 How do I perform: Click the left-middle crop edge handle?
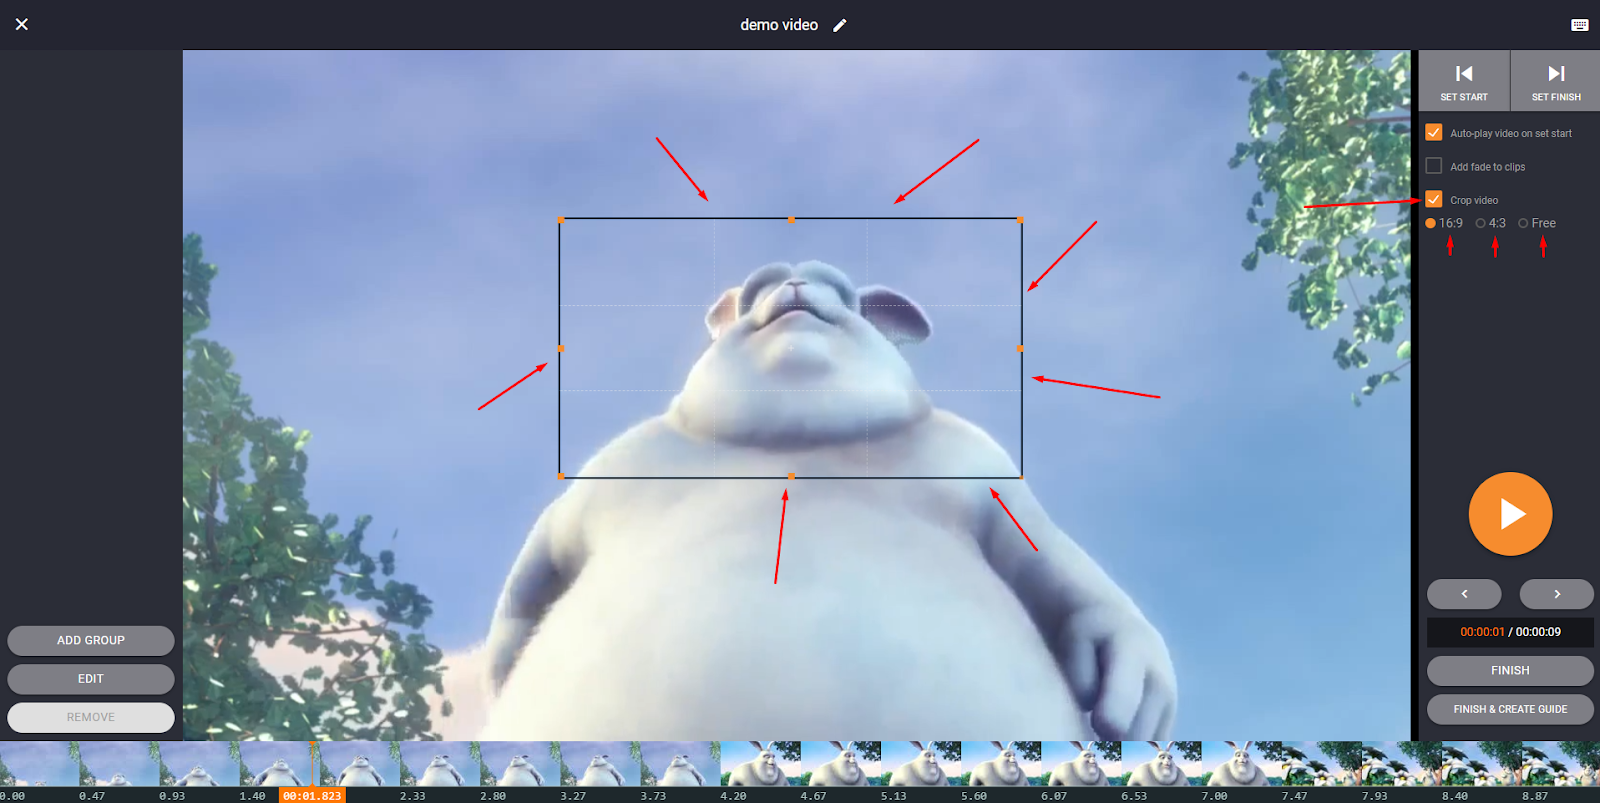(560, 348)
